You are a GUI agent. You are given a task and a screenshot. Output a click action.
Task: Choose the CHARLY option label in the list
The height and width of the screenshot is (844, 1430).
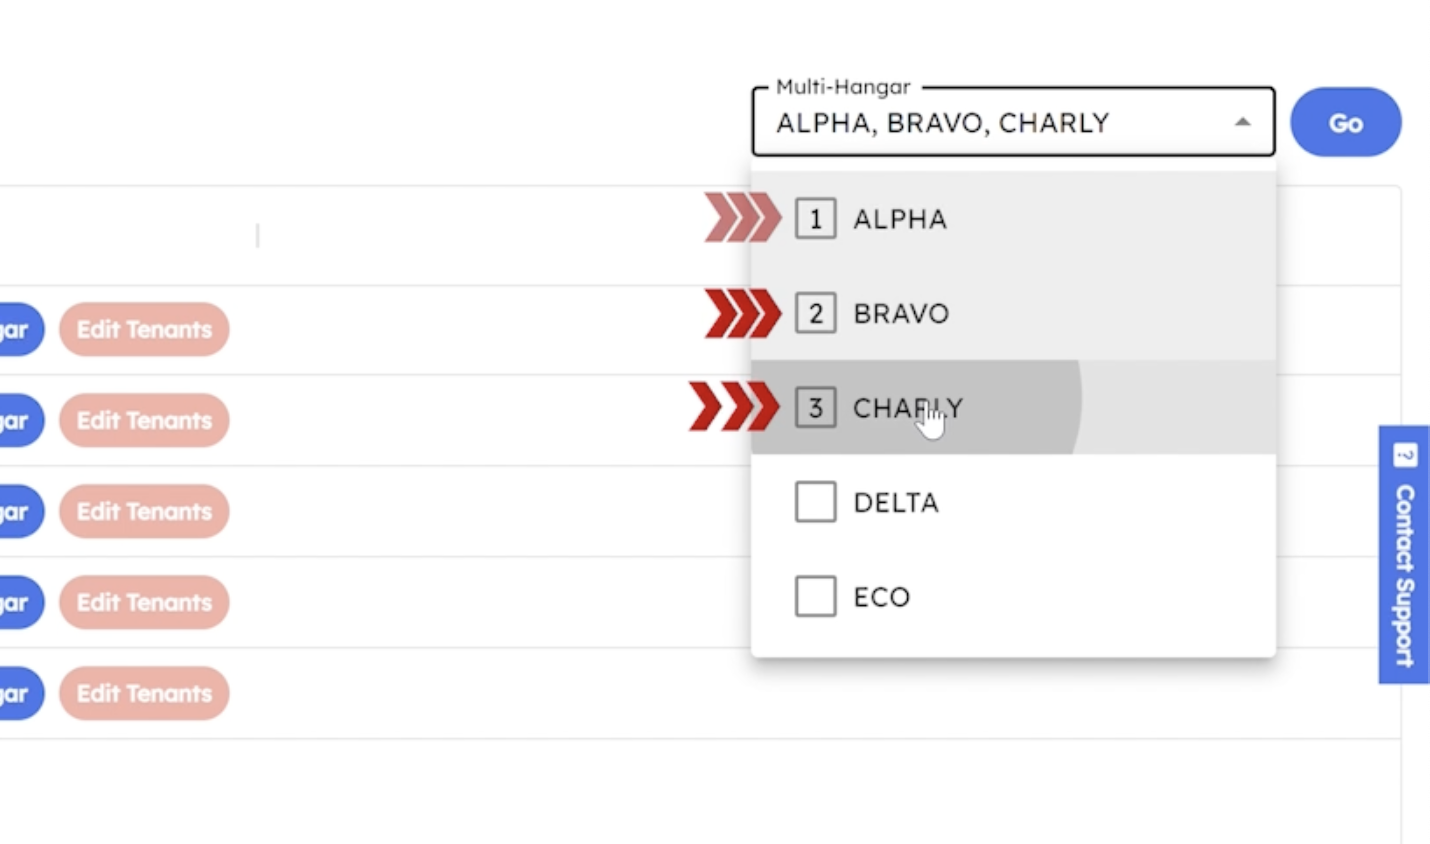pos(907,408)
